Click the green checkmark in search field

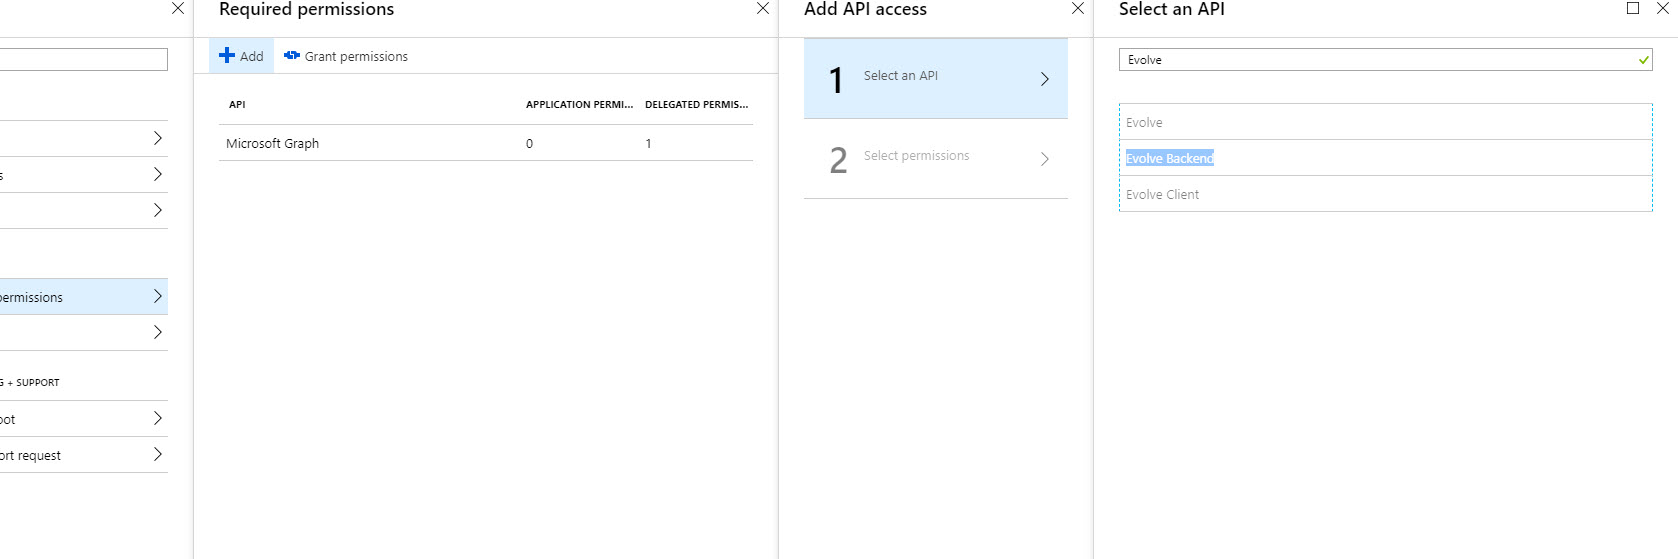(x=1643, y=60)
